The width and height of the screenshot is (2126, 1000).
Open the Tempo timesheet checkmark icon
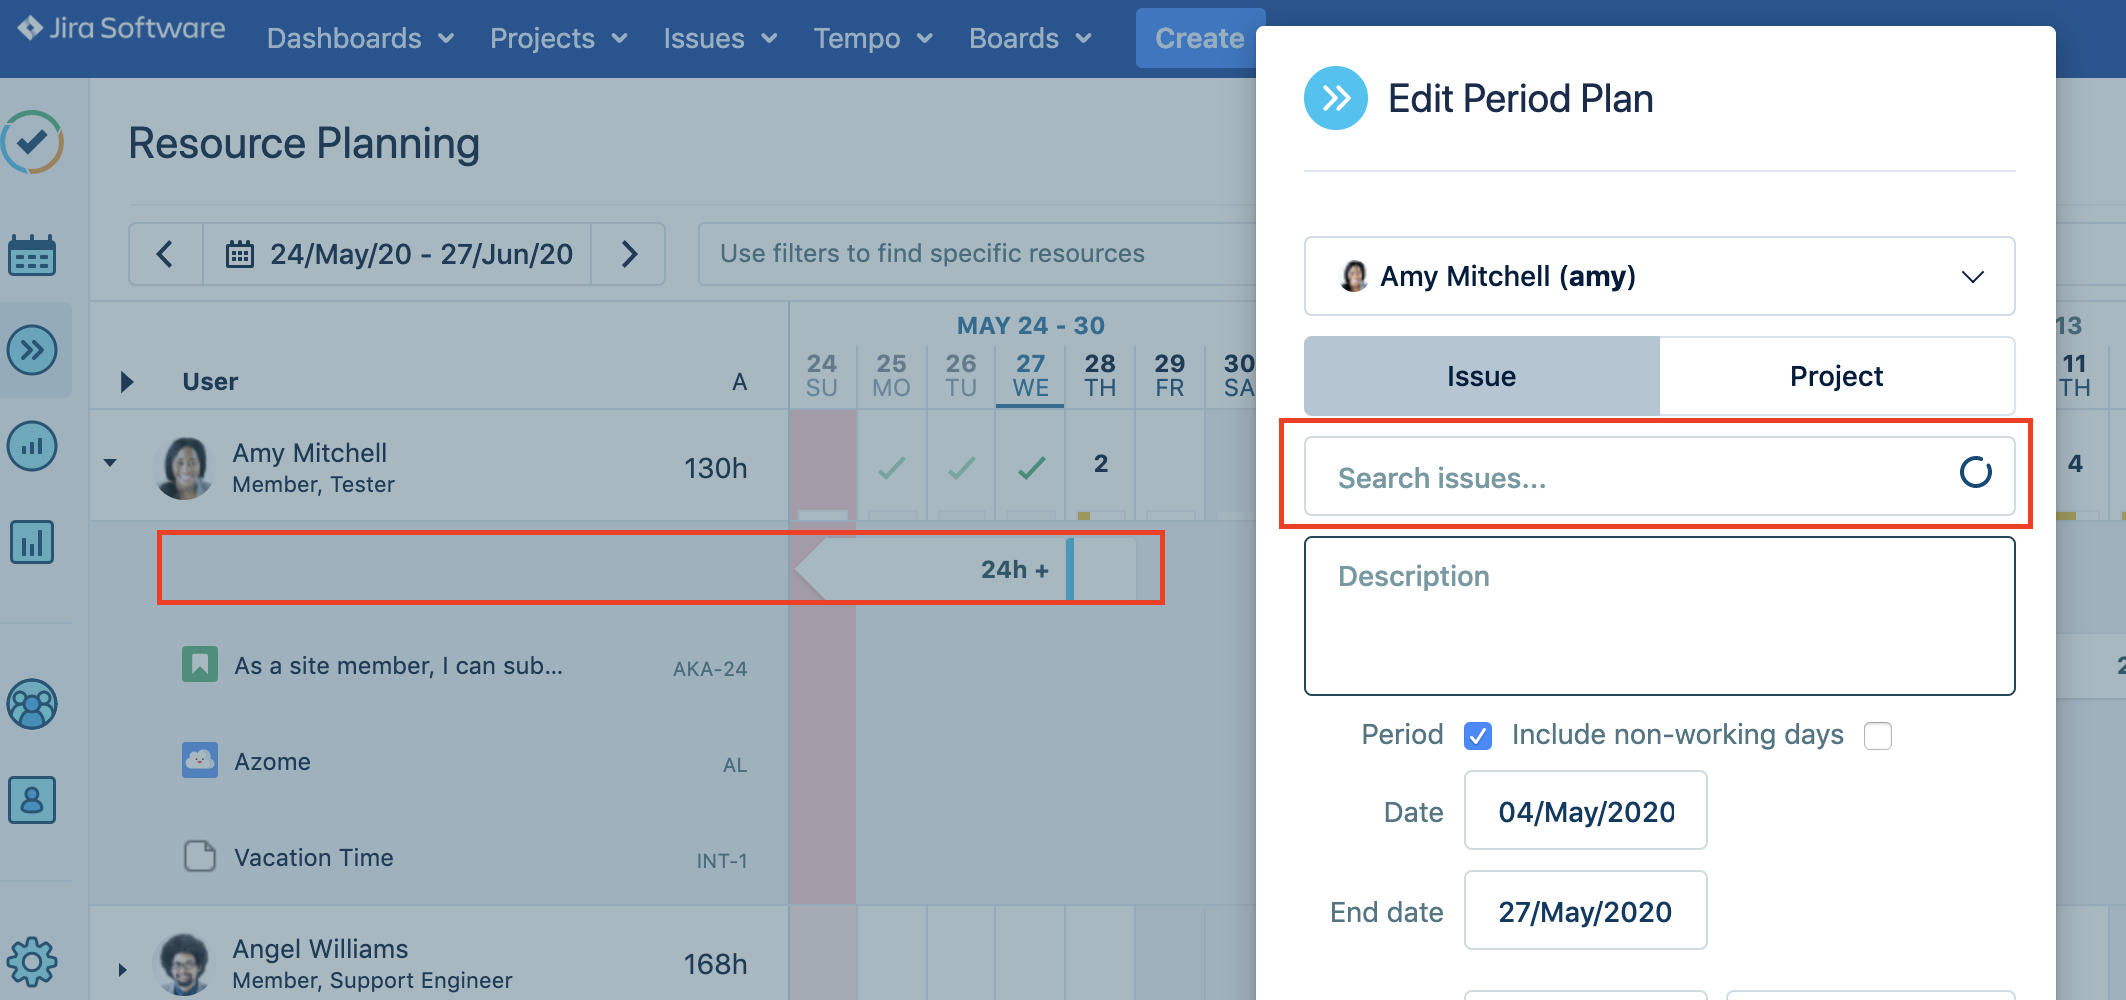(x=33, y=142)
